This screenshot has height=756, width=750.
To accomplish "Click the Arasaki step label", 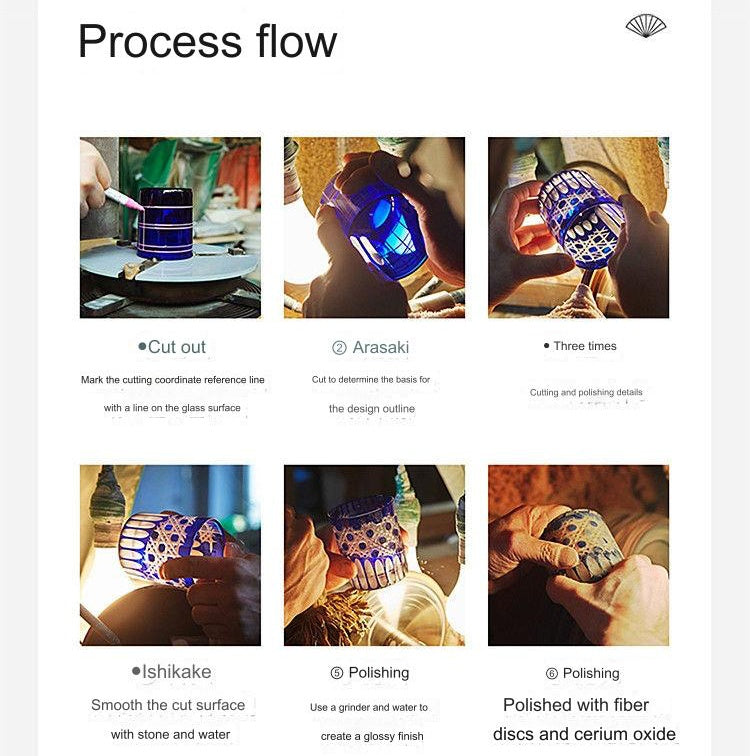I will 380,348.
